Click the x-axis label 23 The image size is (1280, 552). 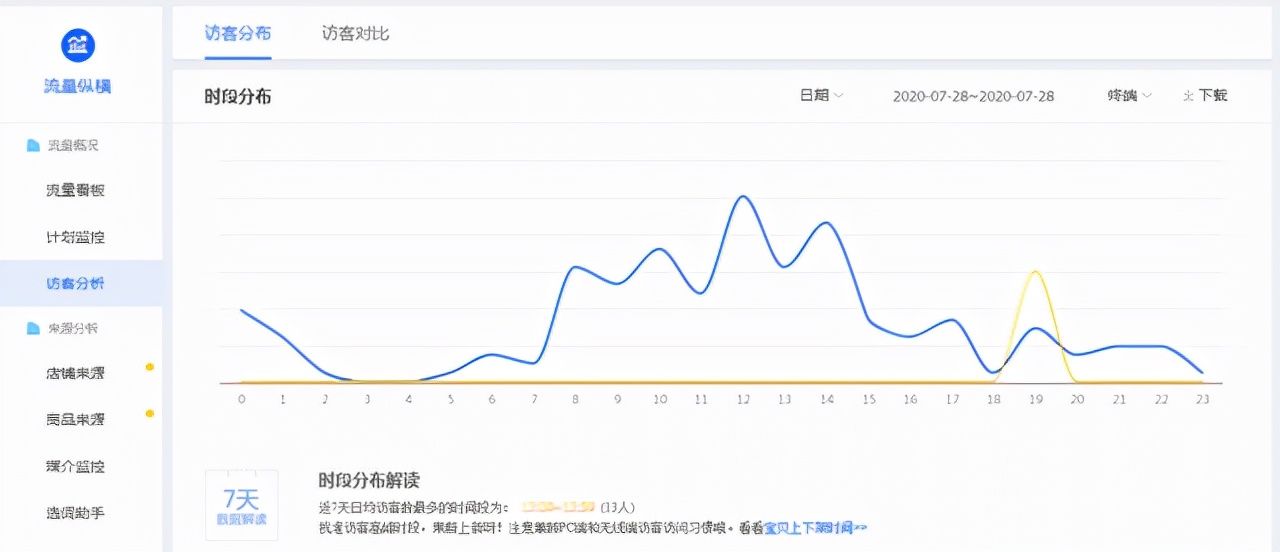click(1203, 399)
